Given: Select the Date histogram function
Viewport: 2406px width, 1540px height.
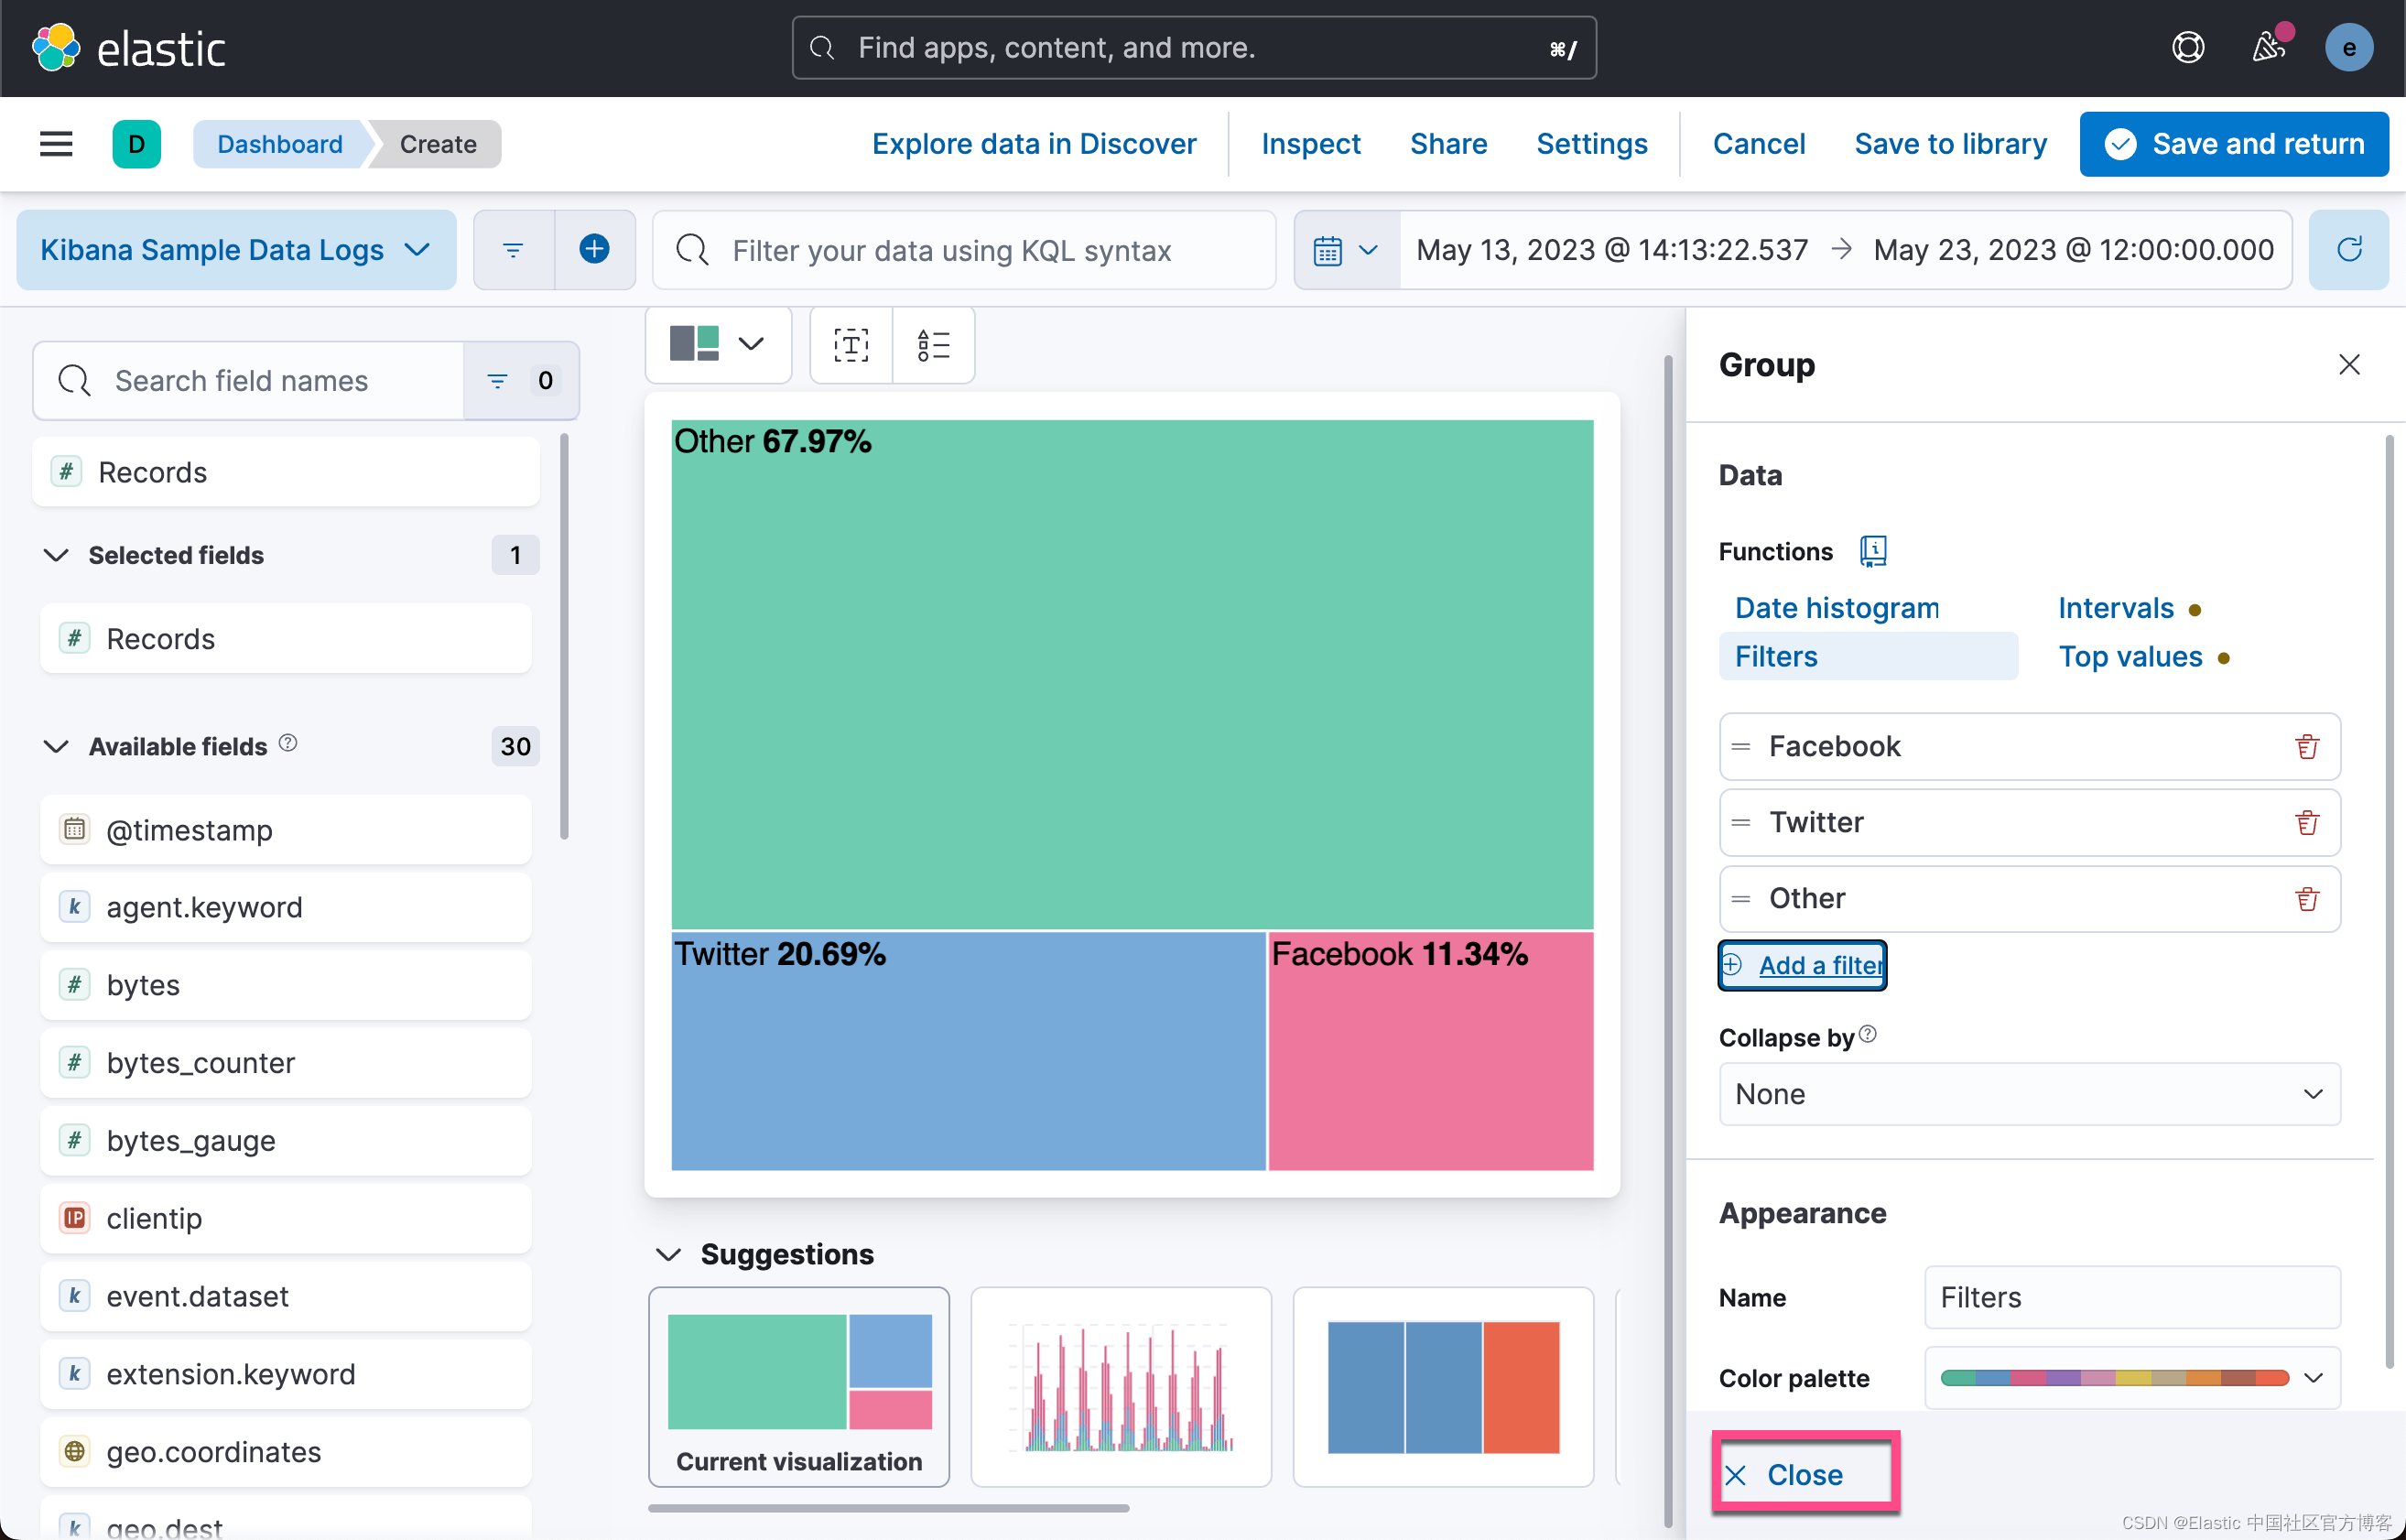Looking at the screenshot, I should point(1837,607).
